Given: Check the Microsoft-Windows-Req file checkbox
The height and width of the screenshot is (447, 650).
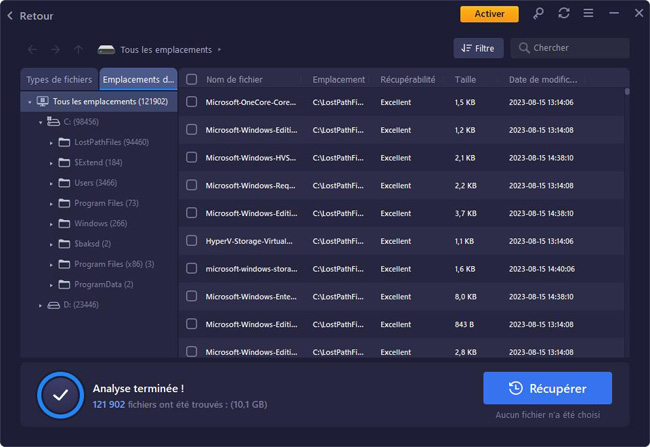Looking at the screenshot, I should tap(192, 185).
